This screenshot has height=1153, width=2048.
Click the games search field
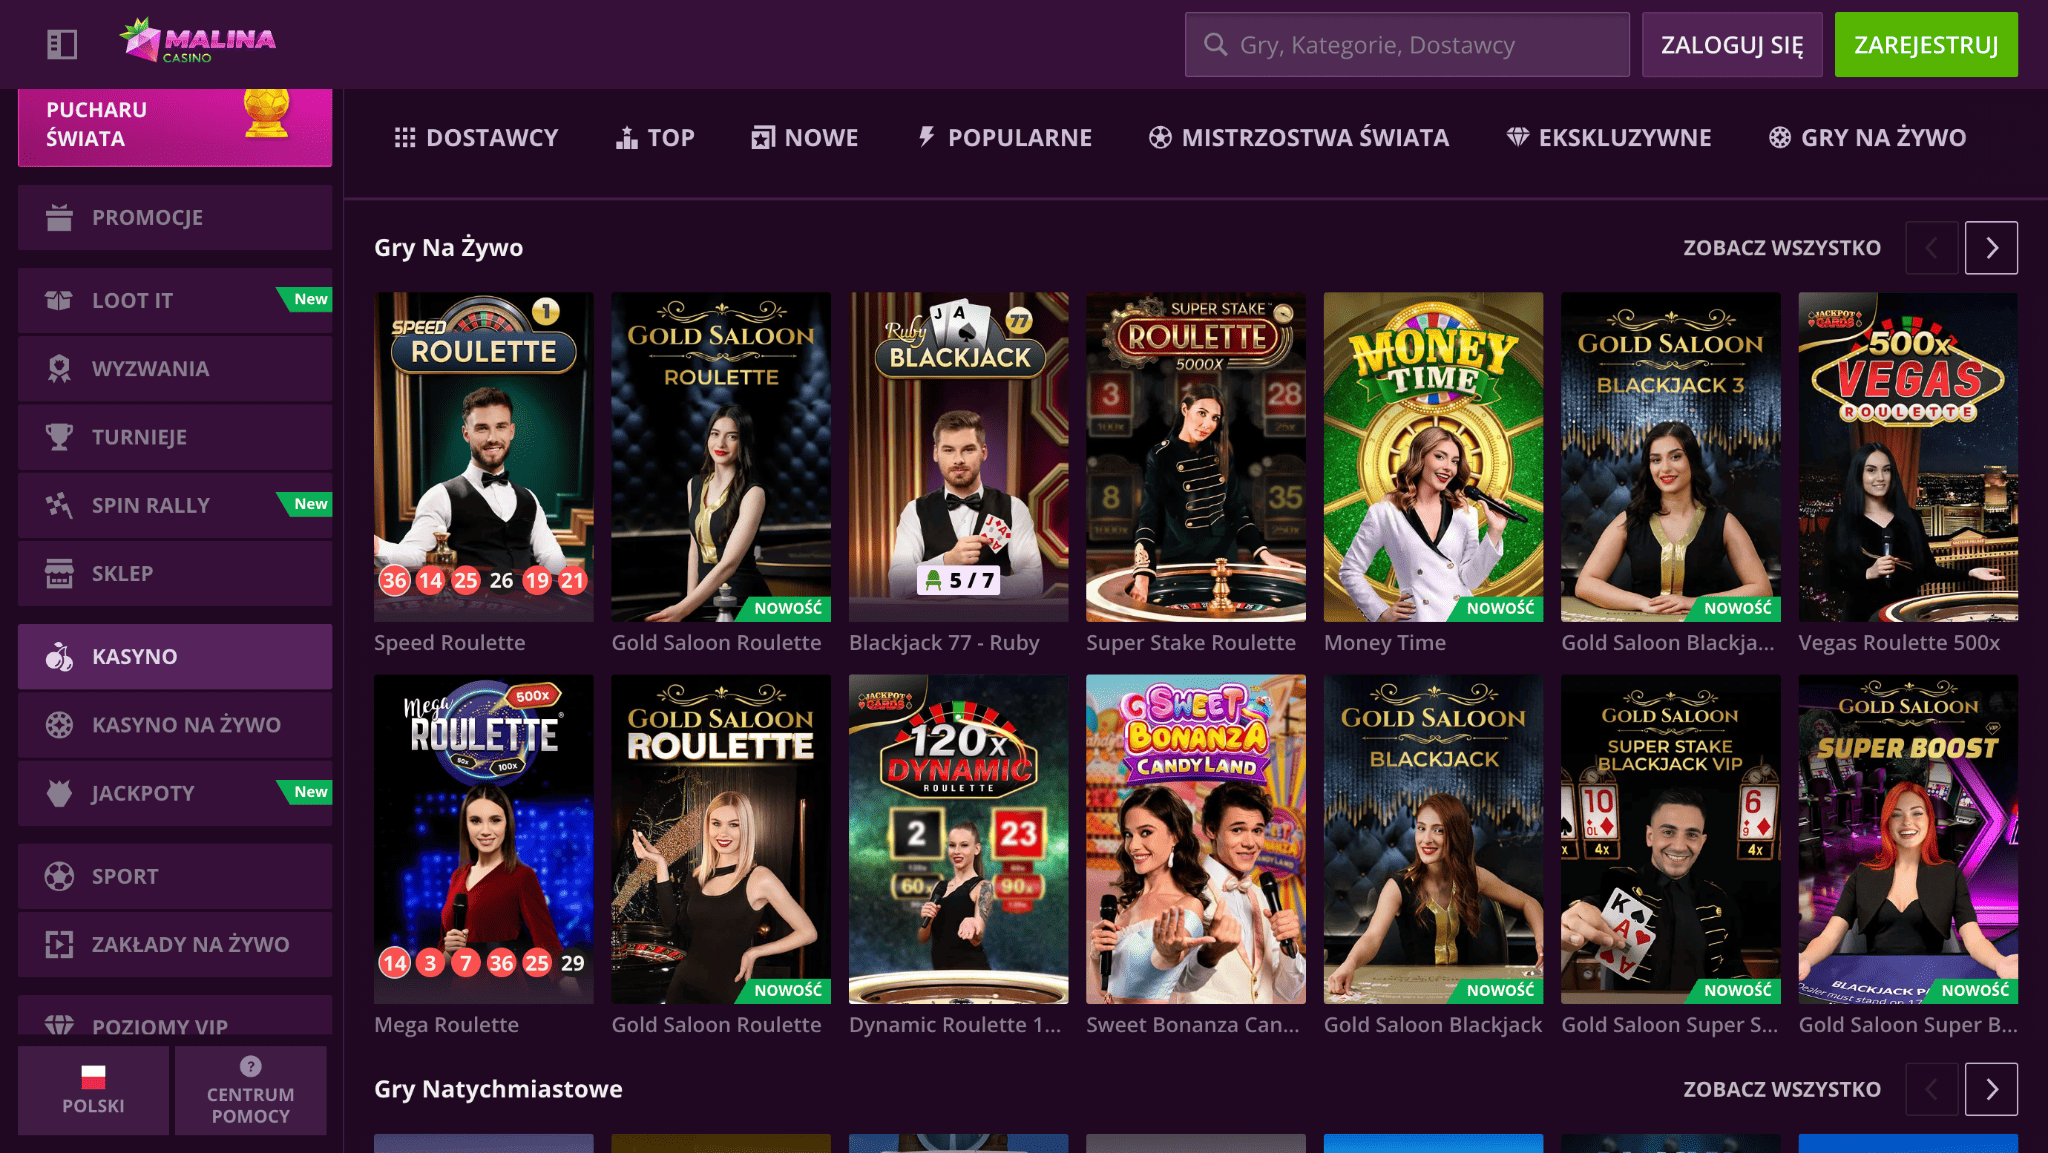1407,45
